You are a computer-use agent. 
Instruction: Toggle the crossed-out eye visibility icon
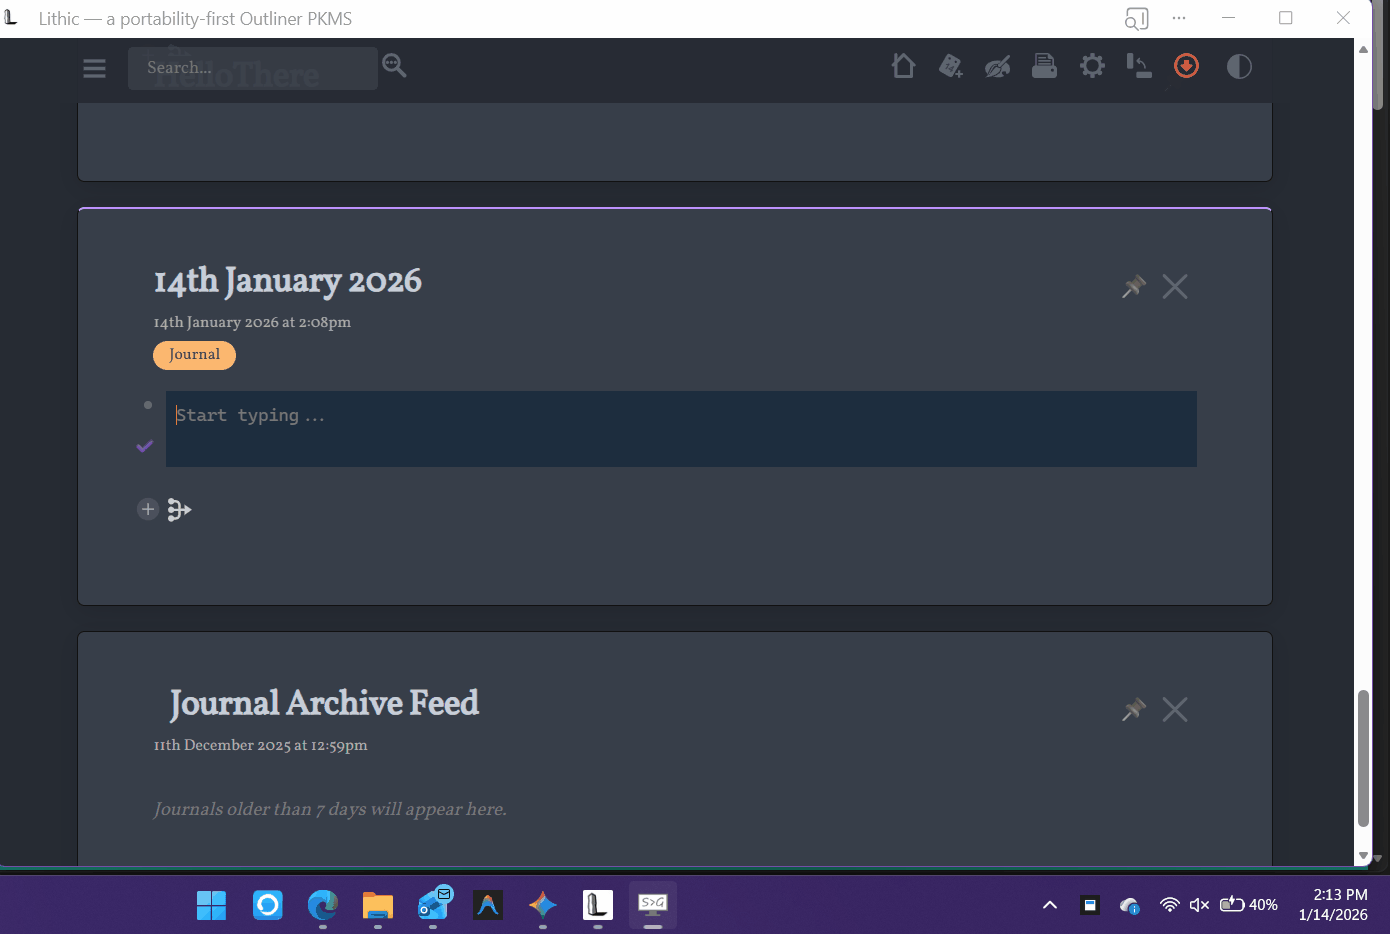click(997, 67)
